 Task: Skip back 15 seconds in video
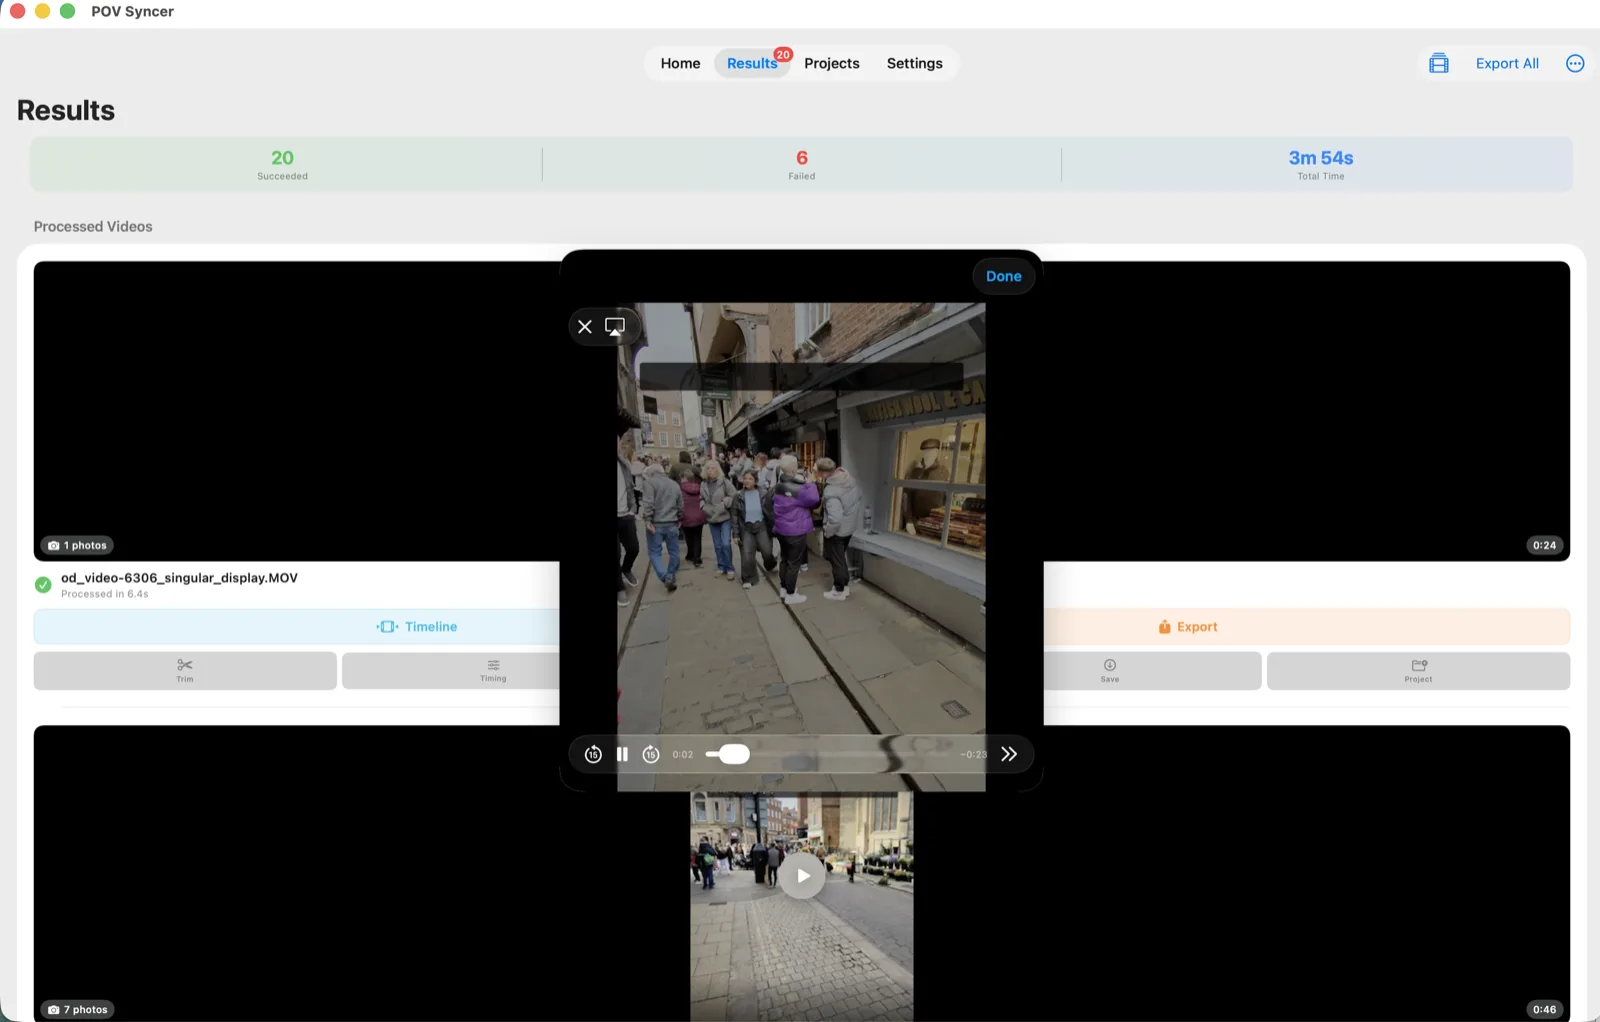pos(593,754)
